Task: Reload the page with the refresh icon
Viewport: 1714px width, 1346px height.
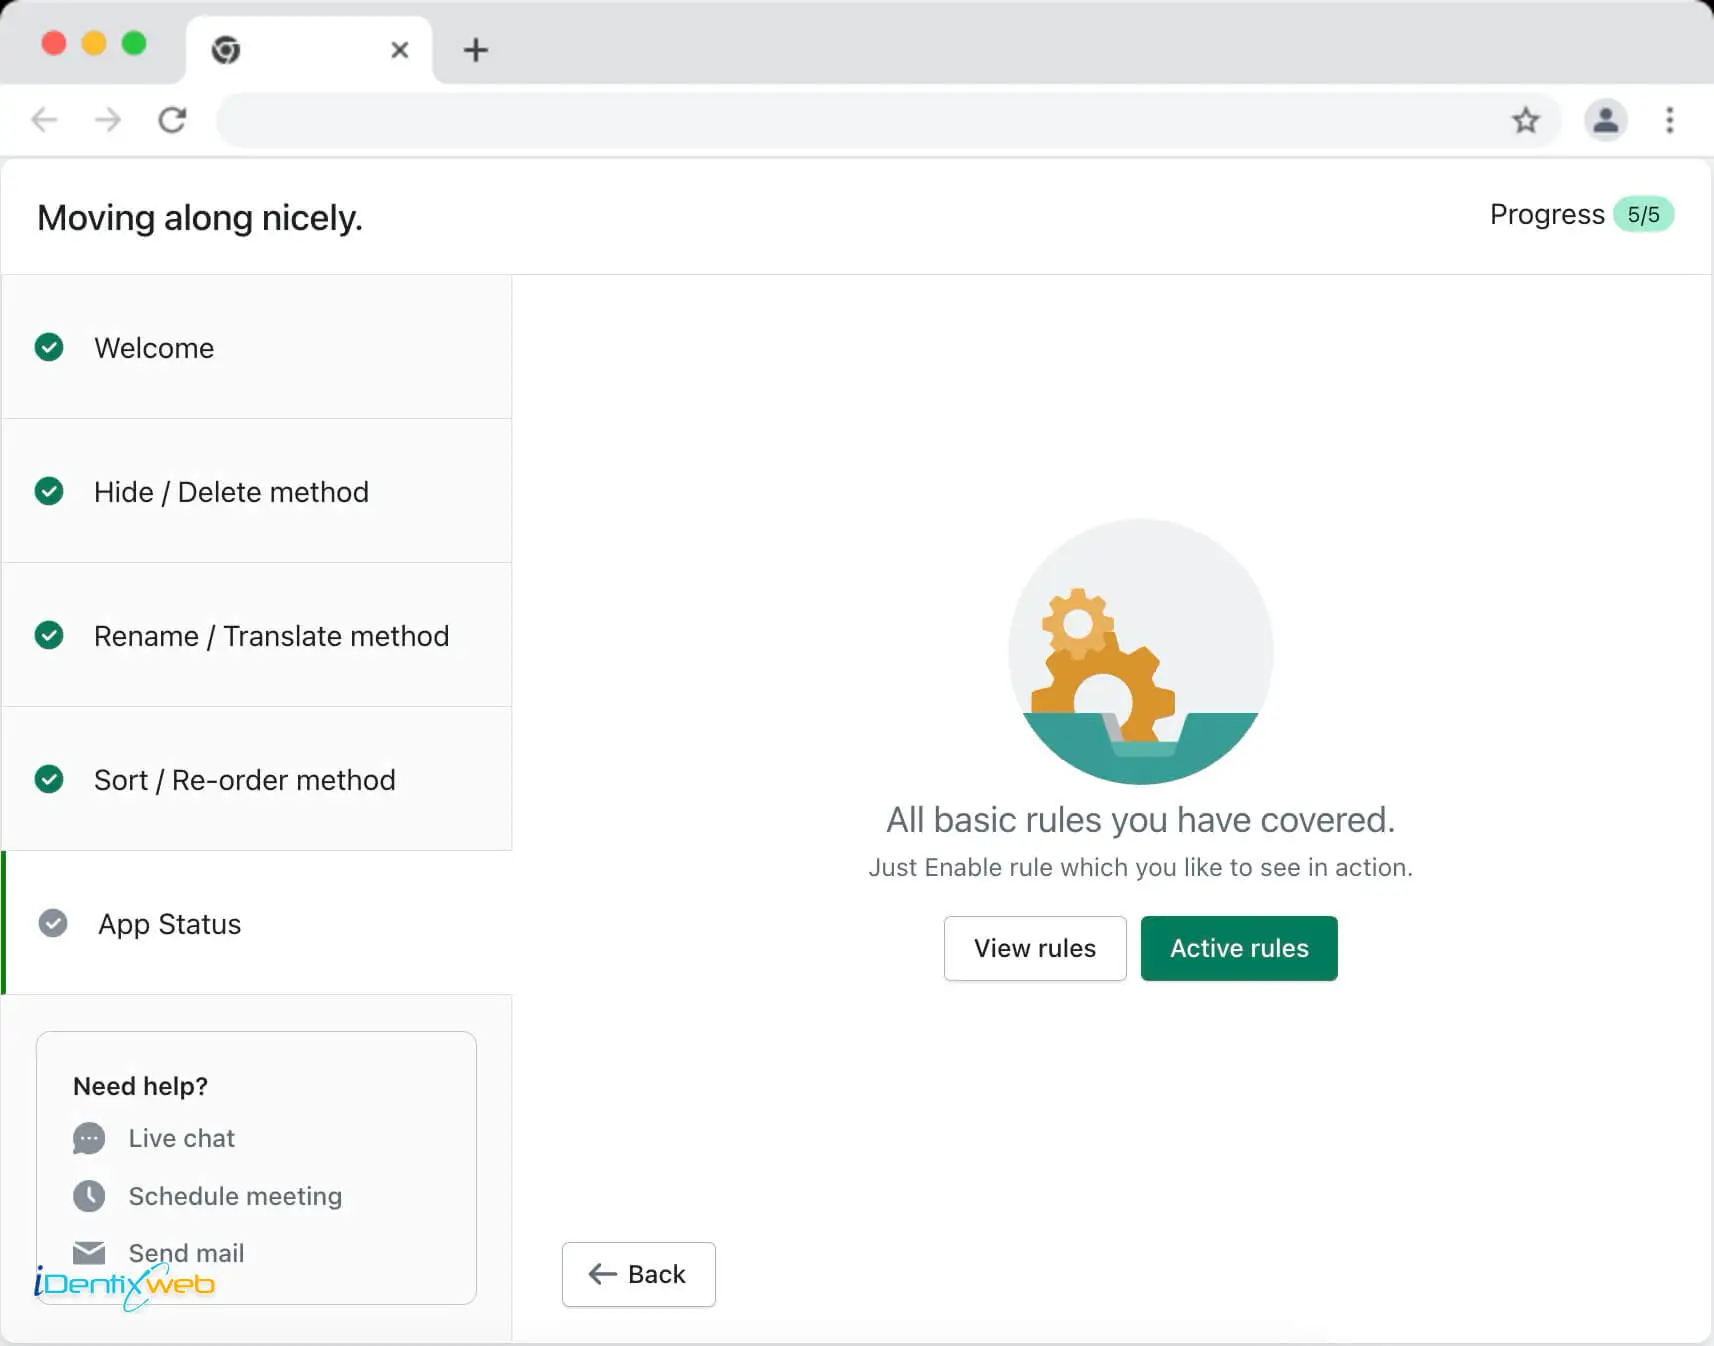Action: pyautogui.click(x=172, y=121)
